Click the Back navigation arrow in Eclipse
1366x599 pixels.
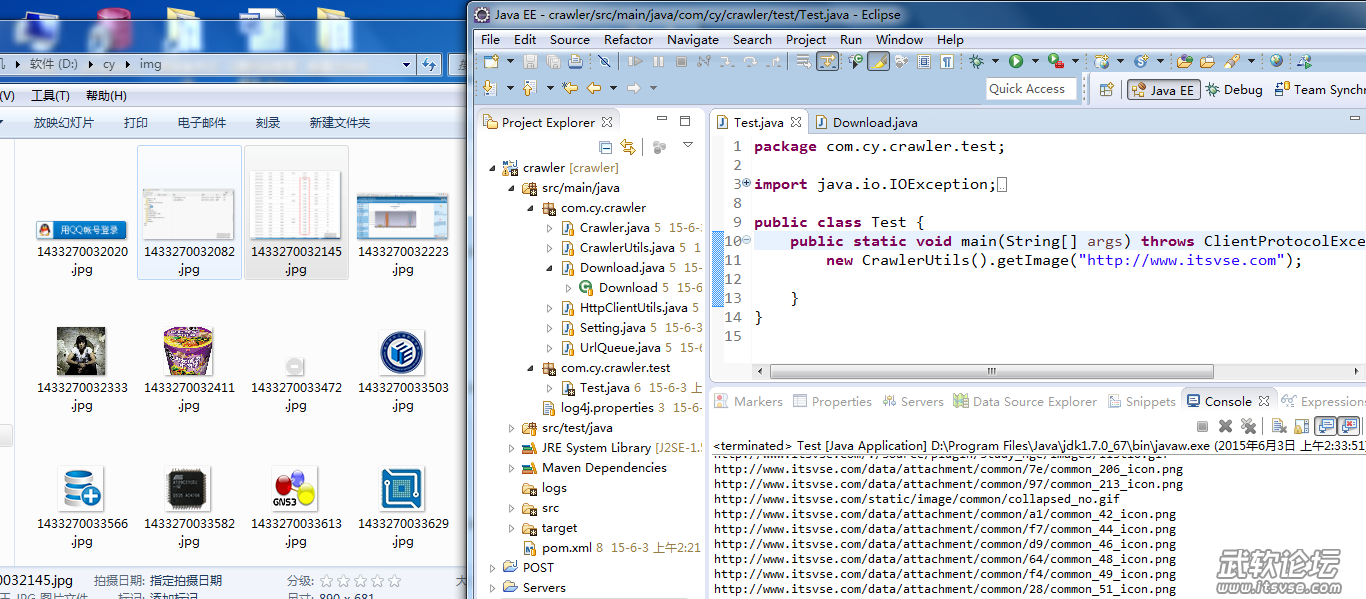594,88
